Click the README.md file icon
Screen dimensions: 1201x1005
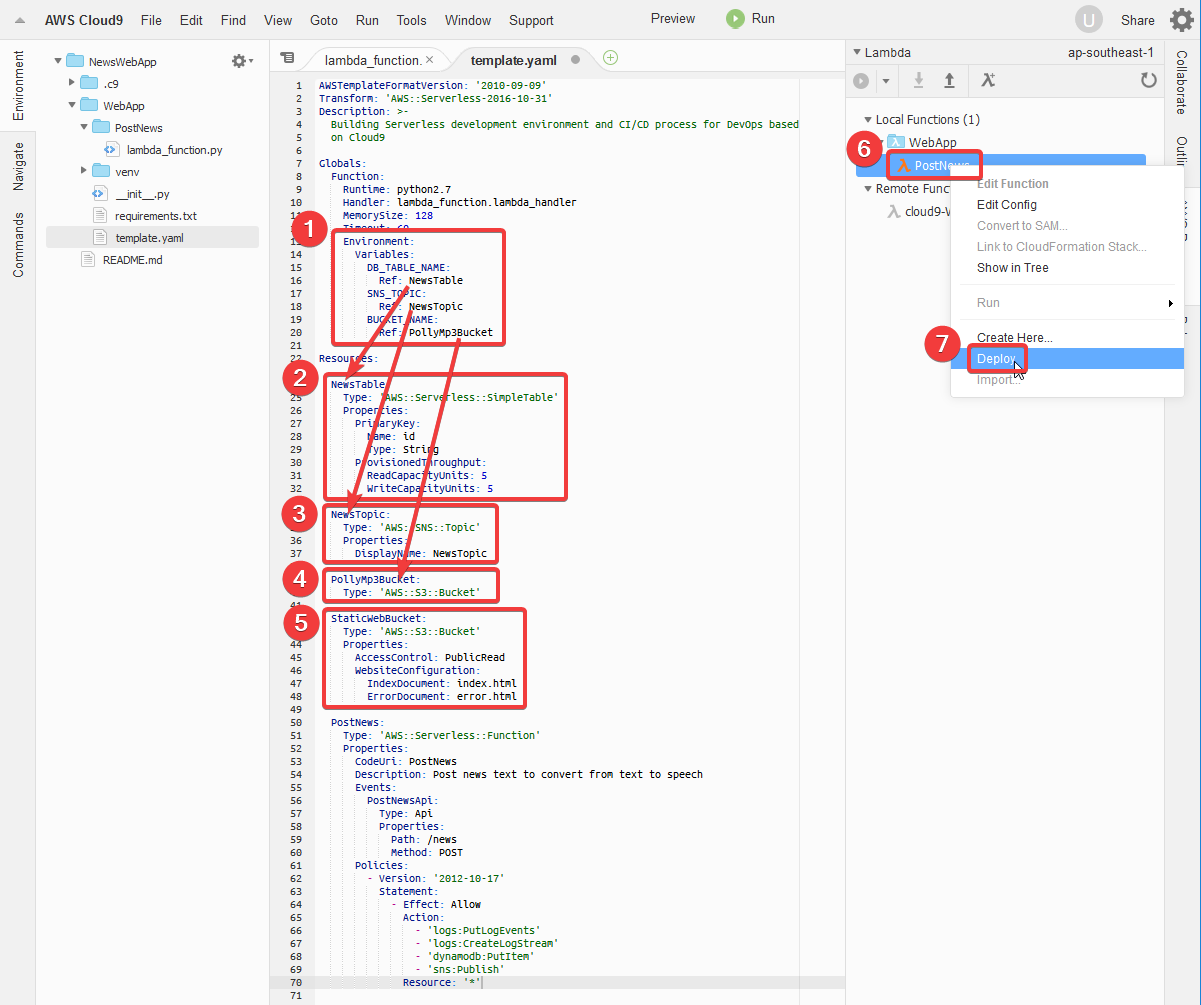coord(87,260)
